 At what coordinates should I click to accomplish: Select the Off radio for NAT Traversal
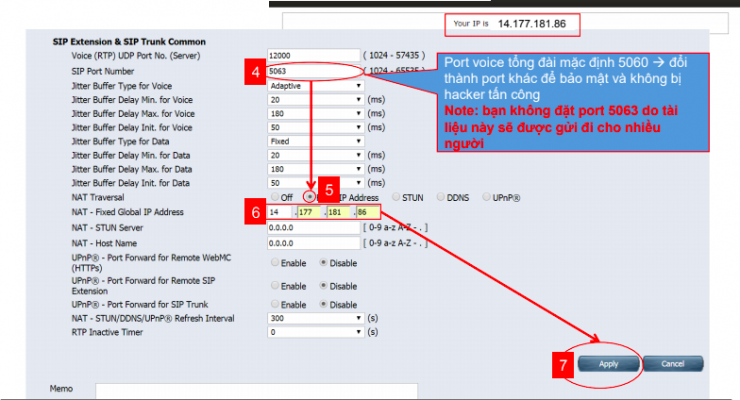(273, 198)
